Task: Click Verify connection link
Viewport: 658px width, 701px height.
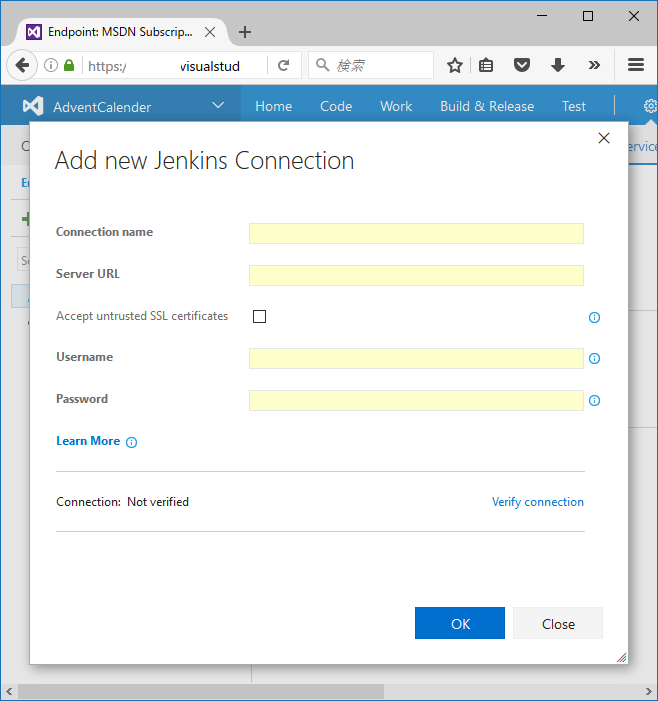Action: tap(538, 502)
